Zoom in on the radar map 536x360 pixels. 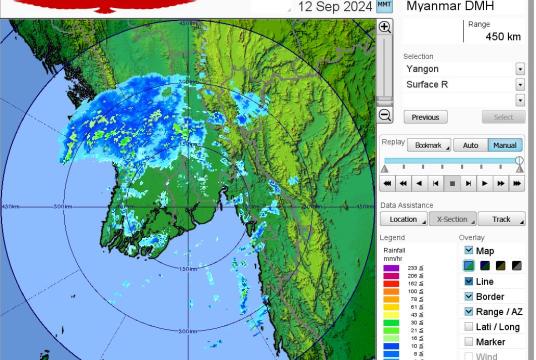[x=385, y=27]
